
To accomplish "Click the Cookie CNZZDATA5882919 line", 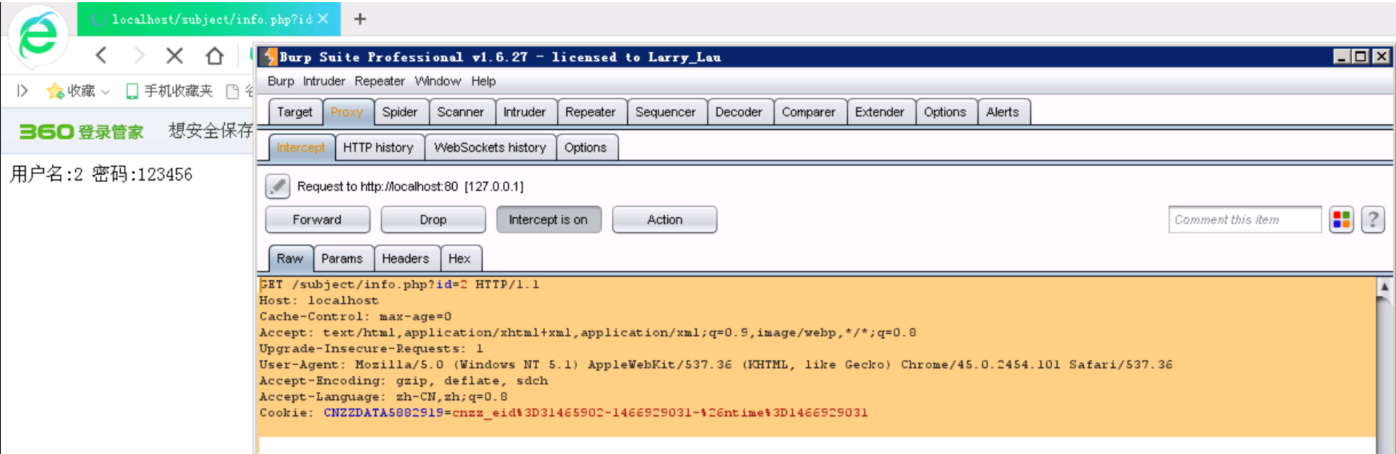I will pos(563,413).
